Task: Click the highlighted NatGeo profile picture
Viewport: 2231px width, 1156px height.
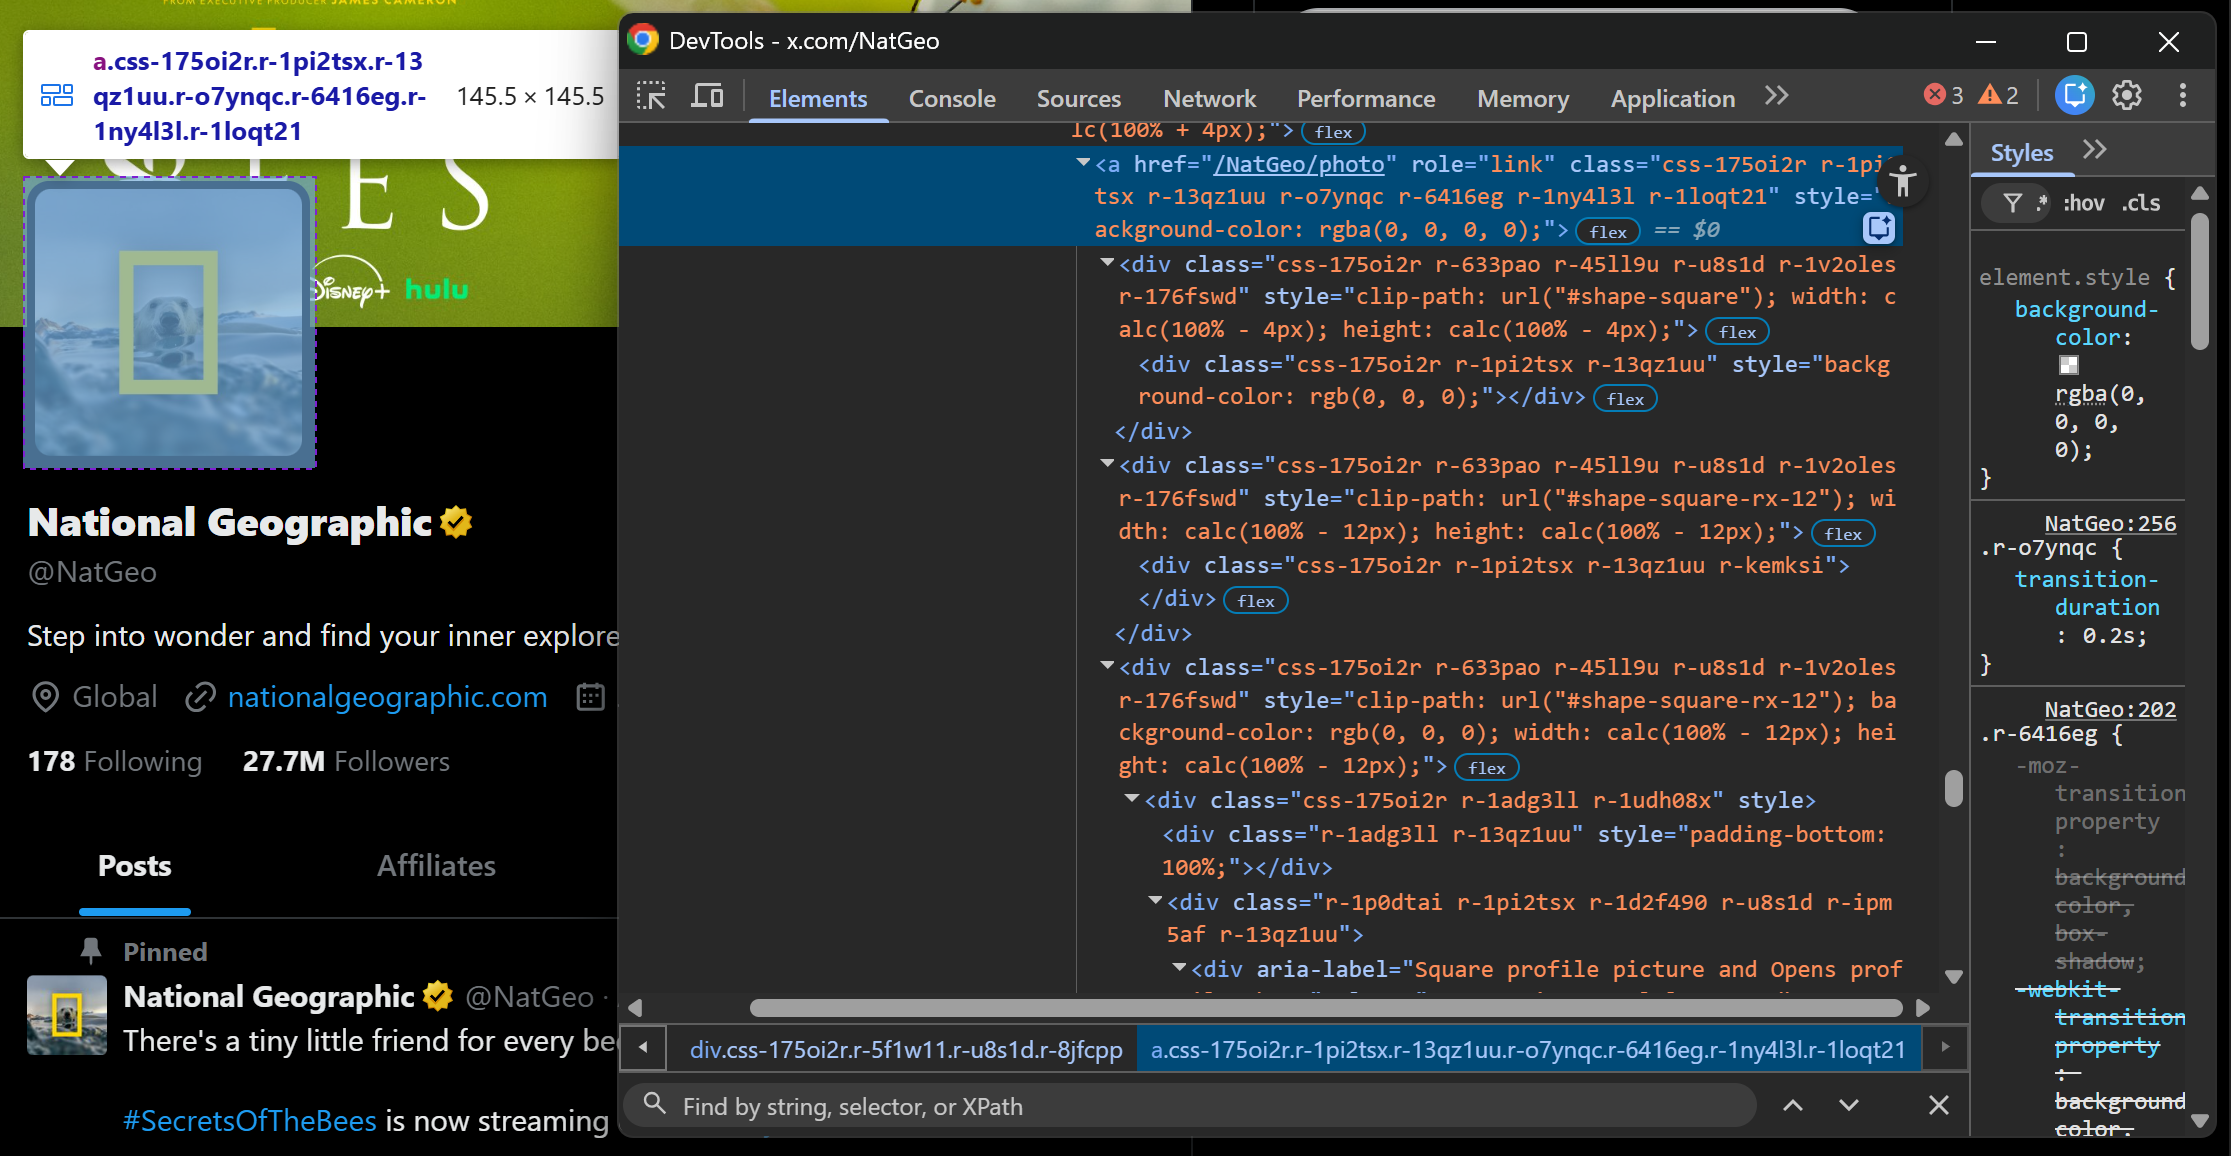Action: tap(169, 322)
